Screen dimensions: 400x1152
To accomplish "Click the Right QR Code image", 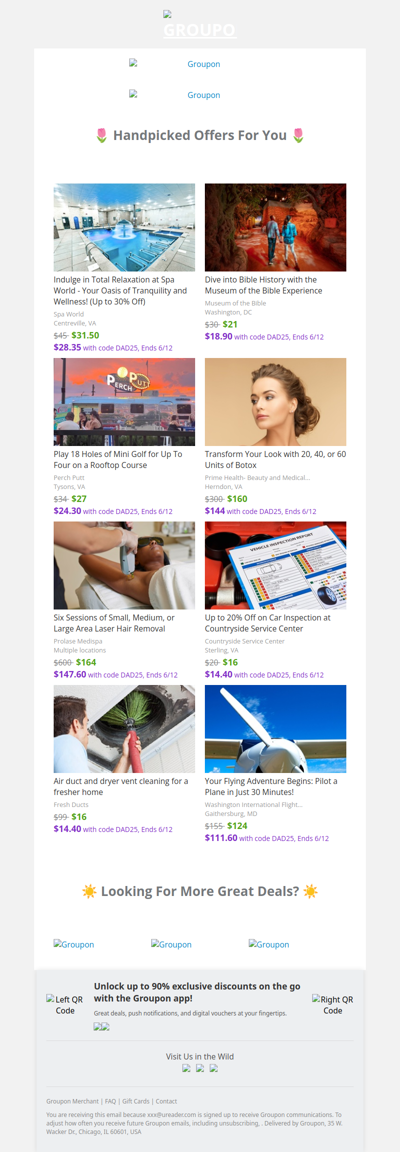I will tap(332, 1004).
